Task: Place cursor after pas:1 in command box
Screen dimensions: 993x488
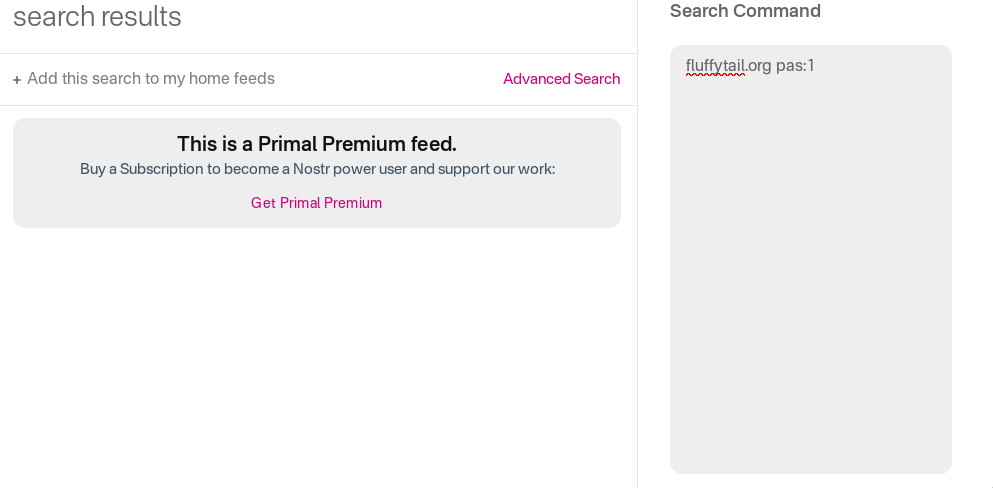Action: [x=816, y=66]
